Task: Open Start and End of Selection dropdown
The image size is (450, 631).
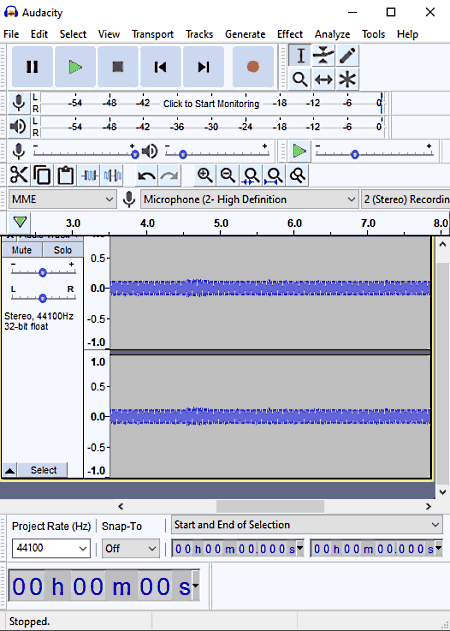Action: [x=307, y=525]
